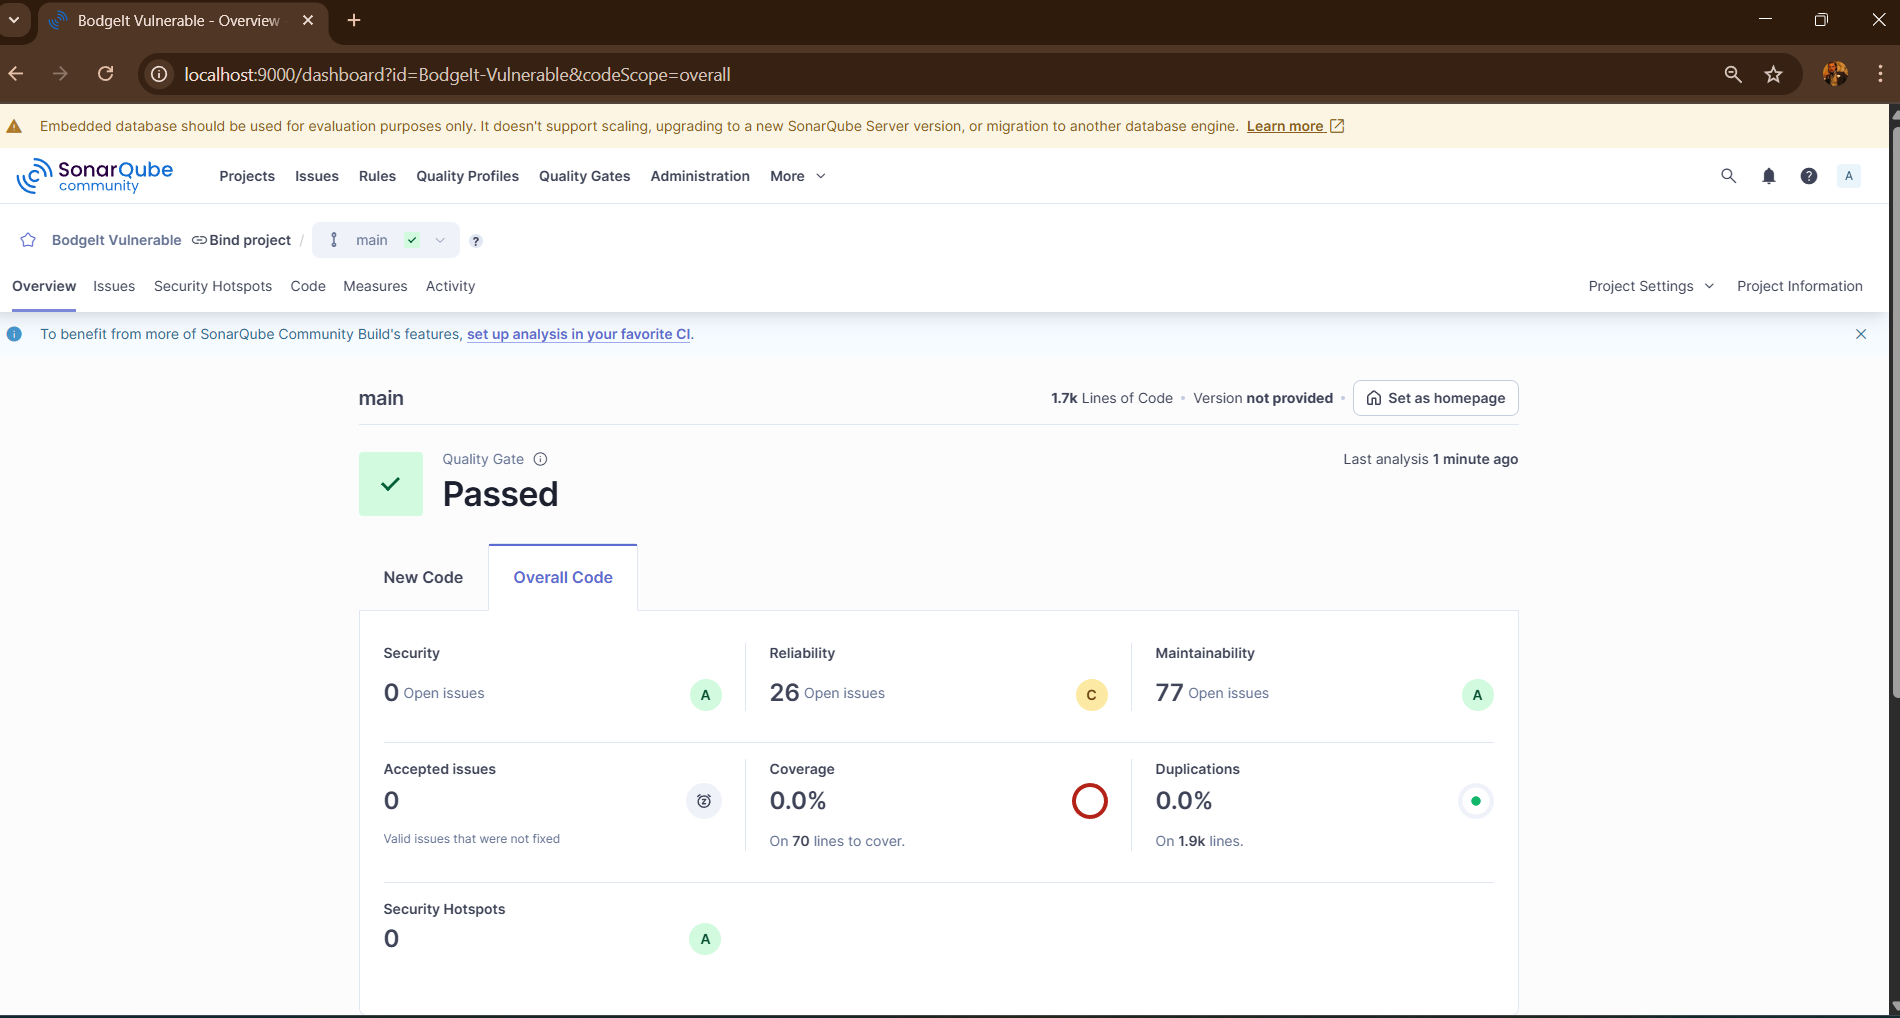Click the Accepted issues snooze icon
The width and height of the screenshot is (1900, 1018).
(704, 801)
